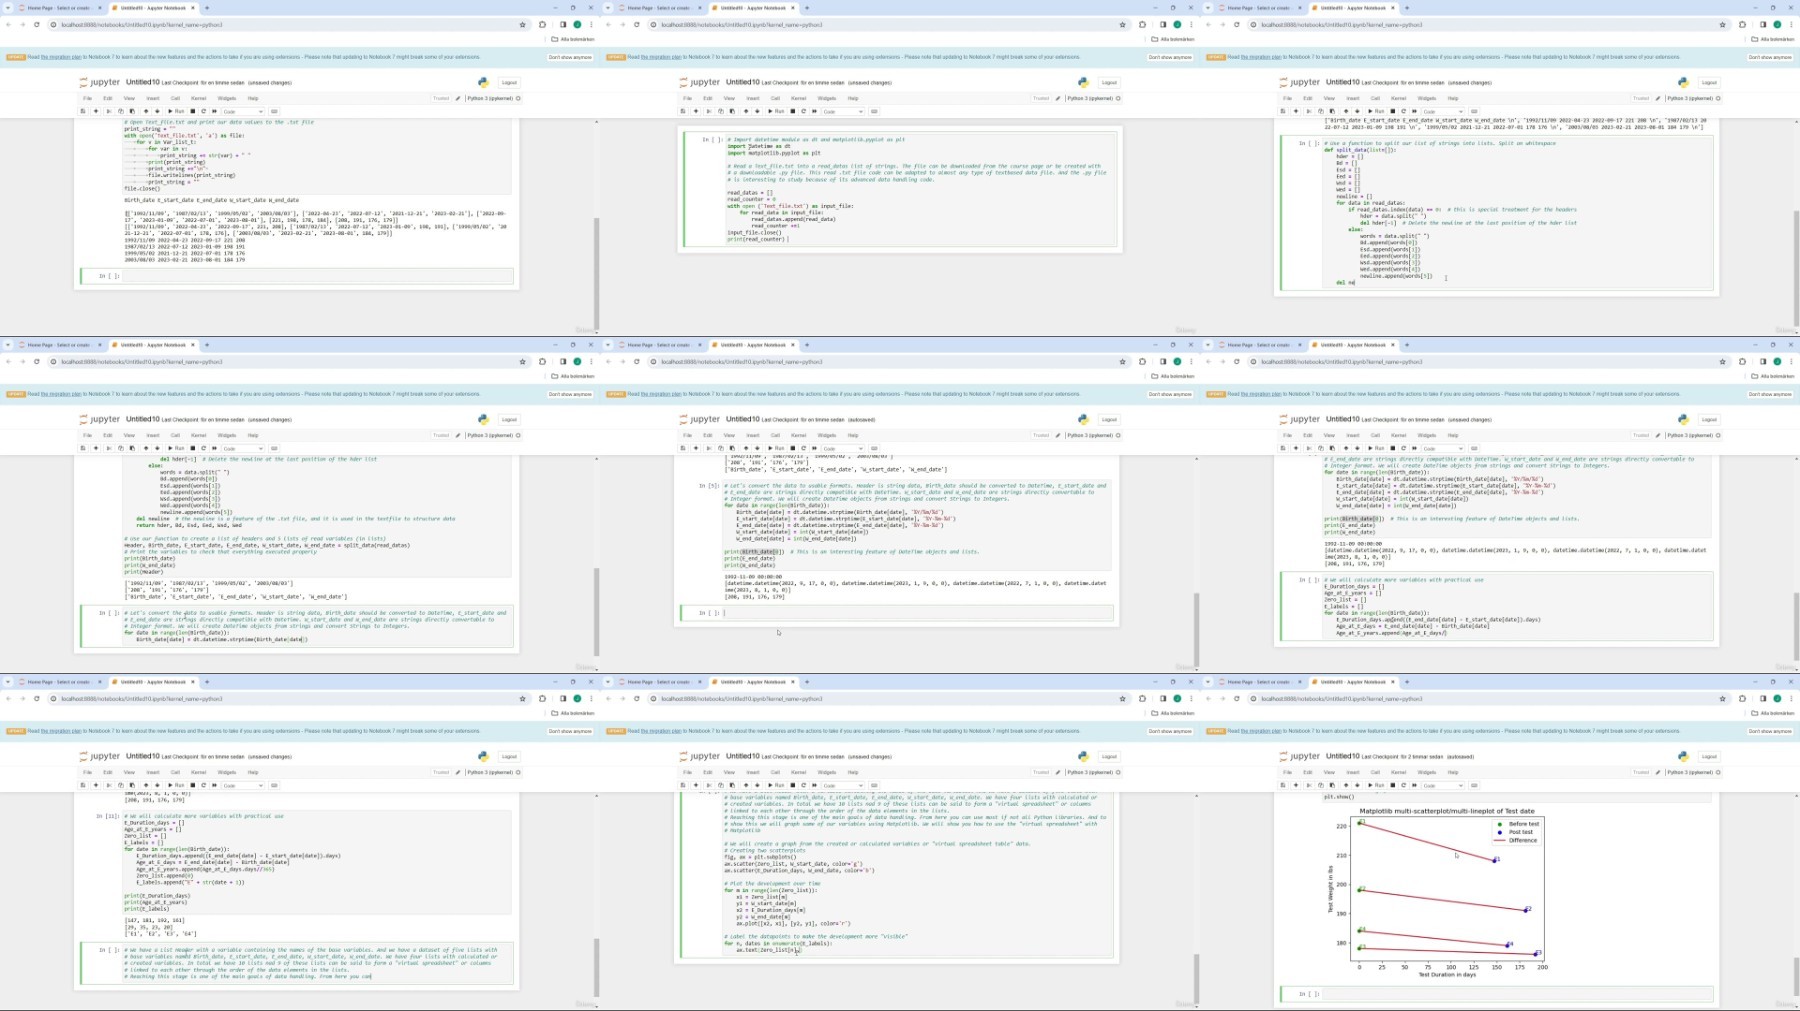Open side panel in the plt.subplots window
The width and height of the screenshot is (1800, 1011).
pos(1163,698)
